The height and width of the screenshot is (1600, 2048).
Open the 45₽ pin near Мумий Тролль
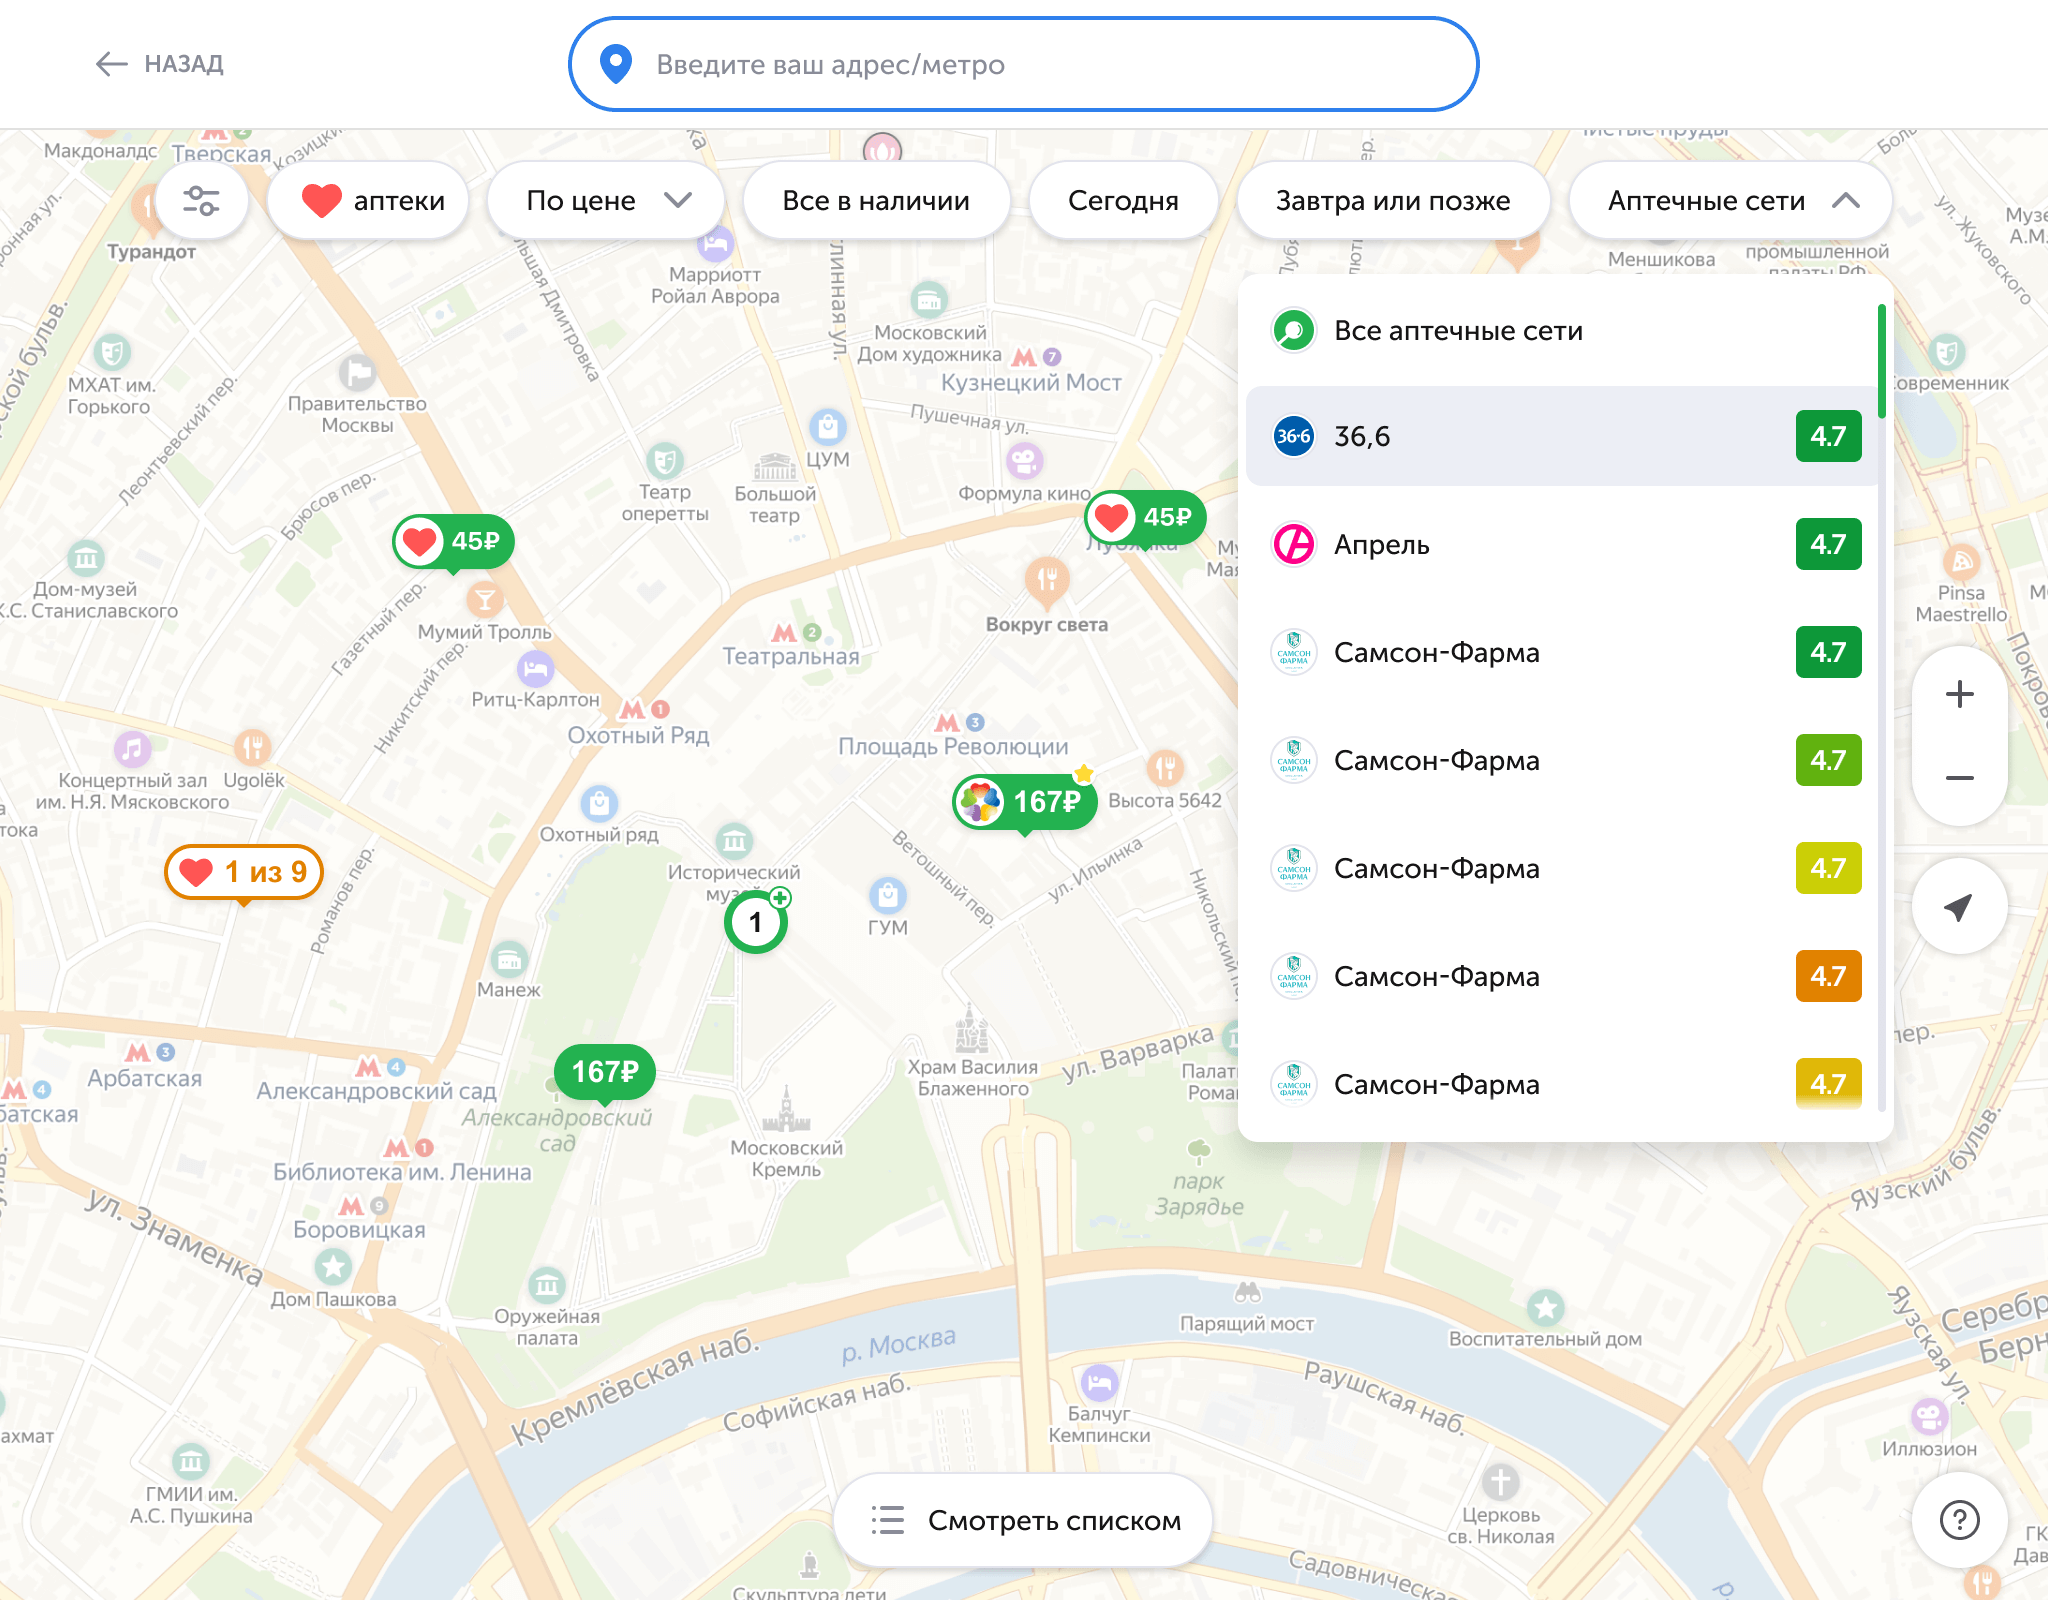click(x=454, y=543)
